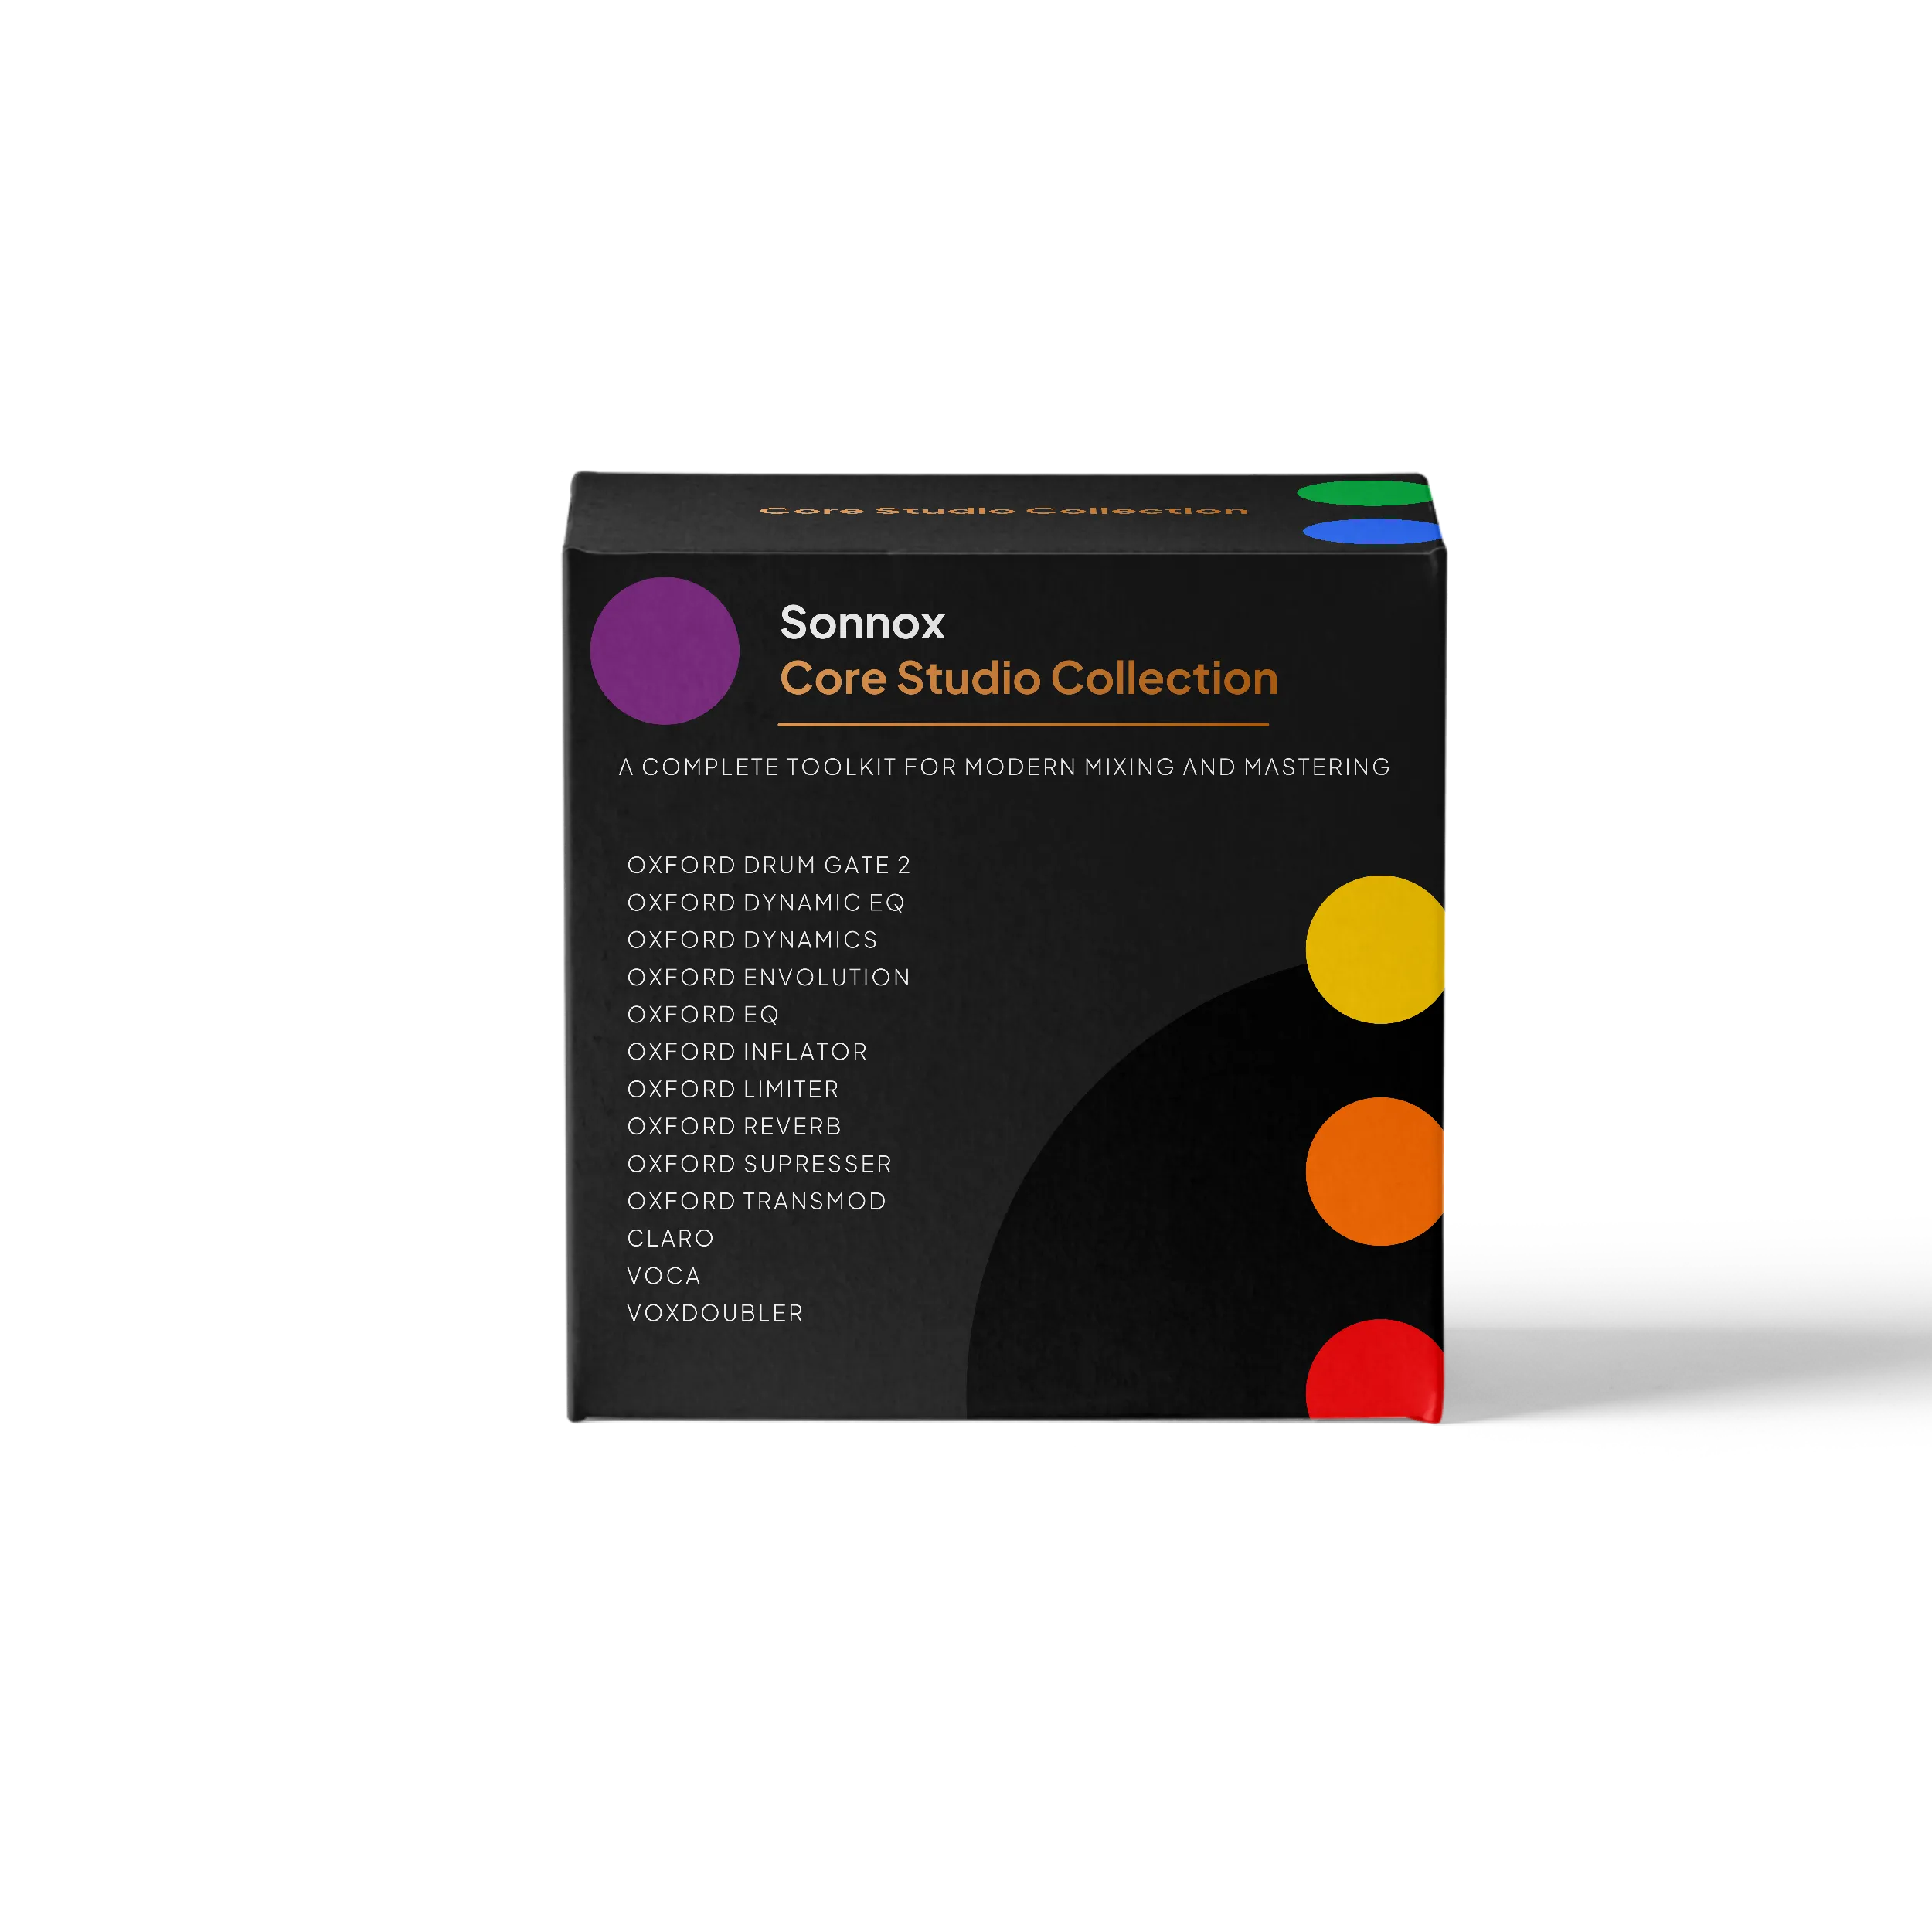Select the "Oxford Dynamic EQ" line
This screenshot has width=1932, height=1932.
pyautogui.click(x=765, y=903)
